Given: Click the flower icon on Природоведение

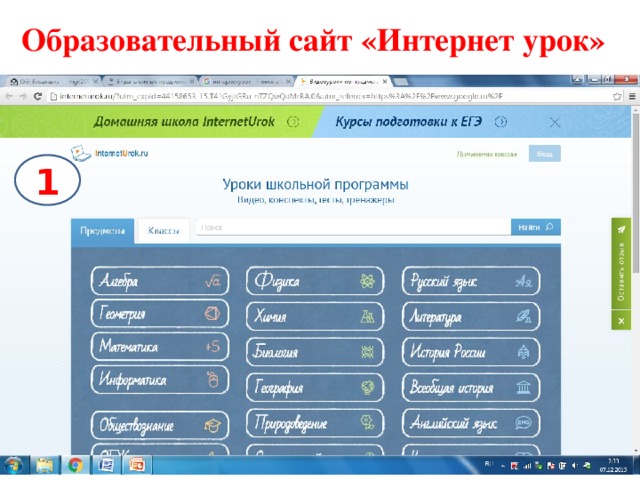Looking at the screenshot, I should pyautogui.click(x=368, y=422).
